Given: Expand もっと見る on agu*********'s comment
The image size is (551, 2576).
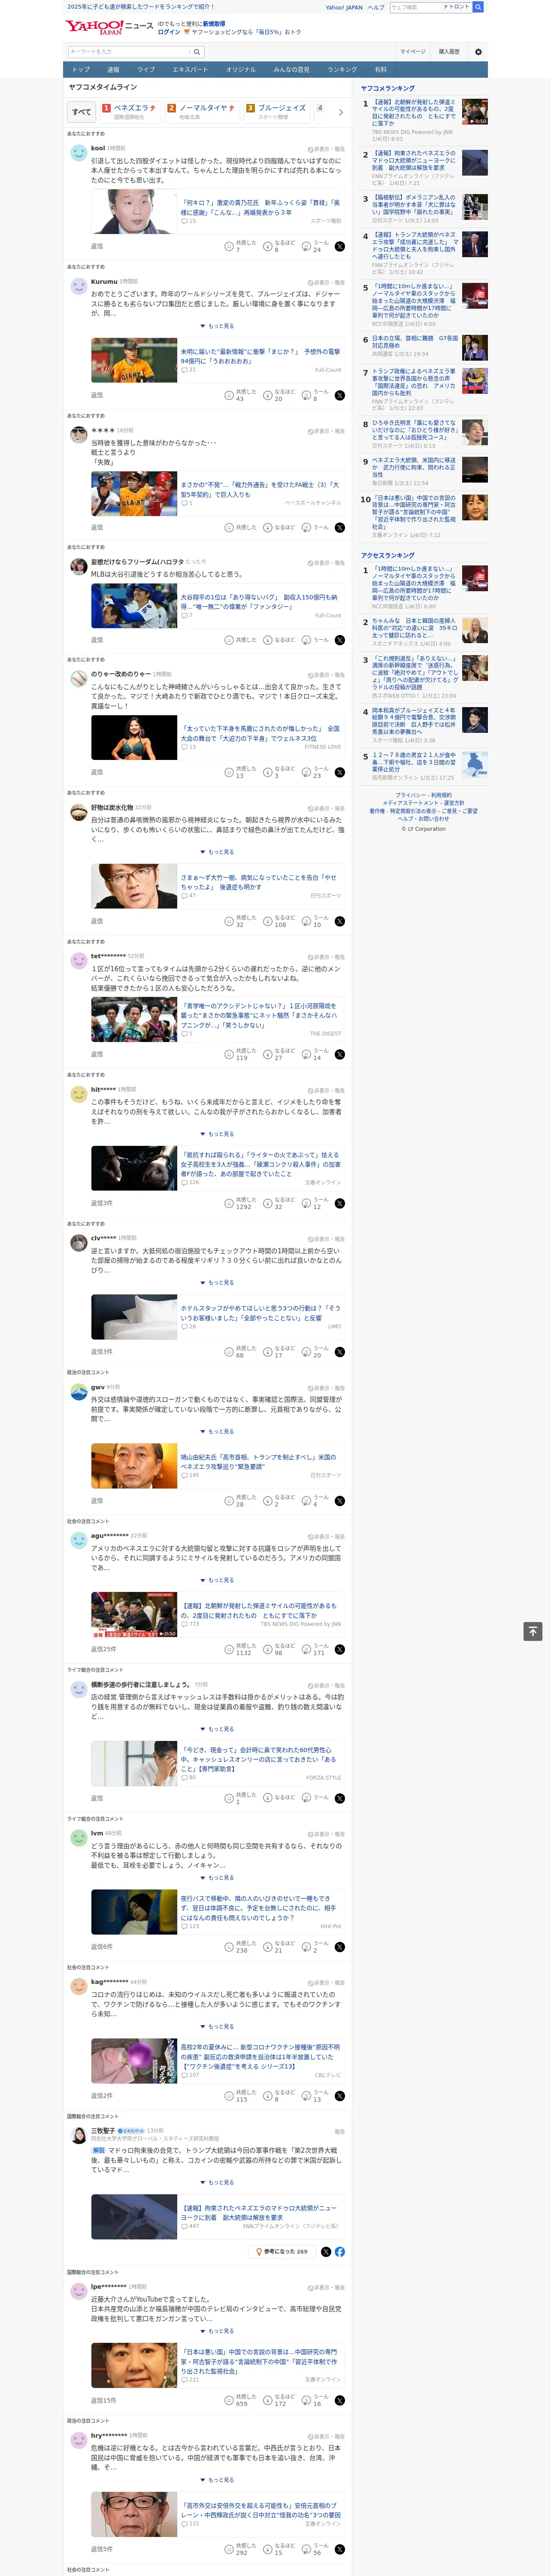Looking at the screenshot, I should [x=217, y=1580].
